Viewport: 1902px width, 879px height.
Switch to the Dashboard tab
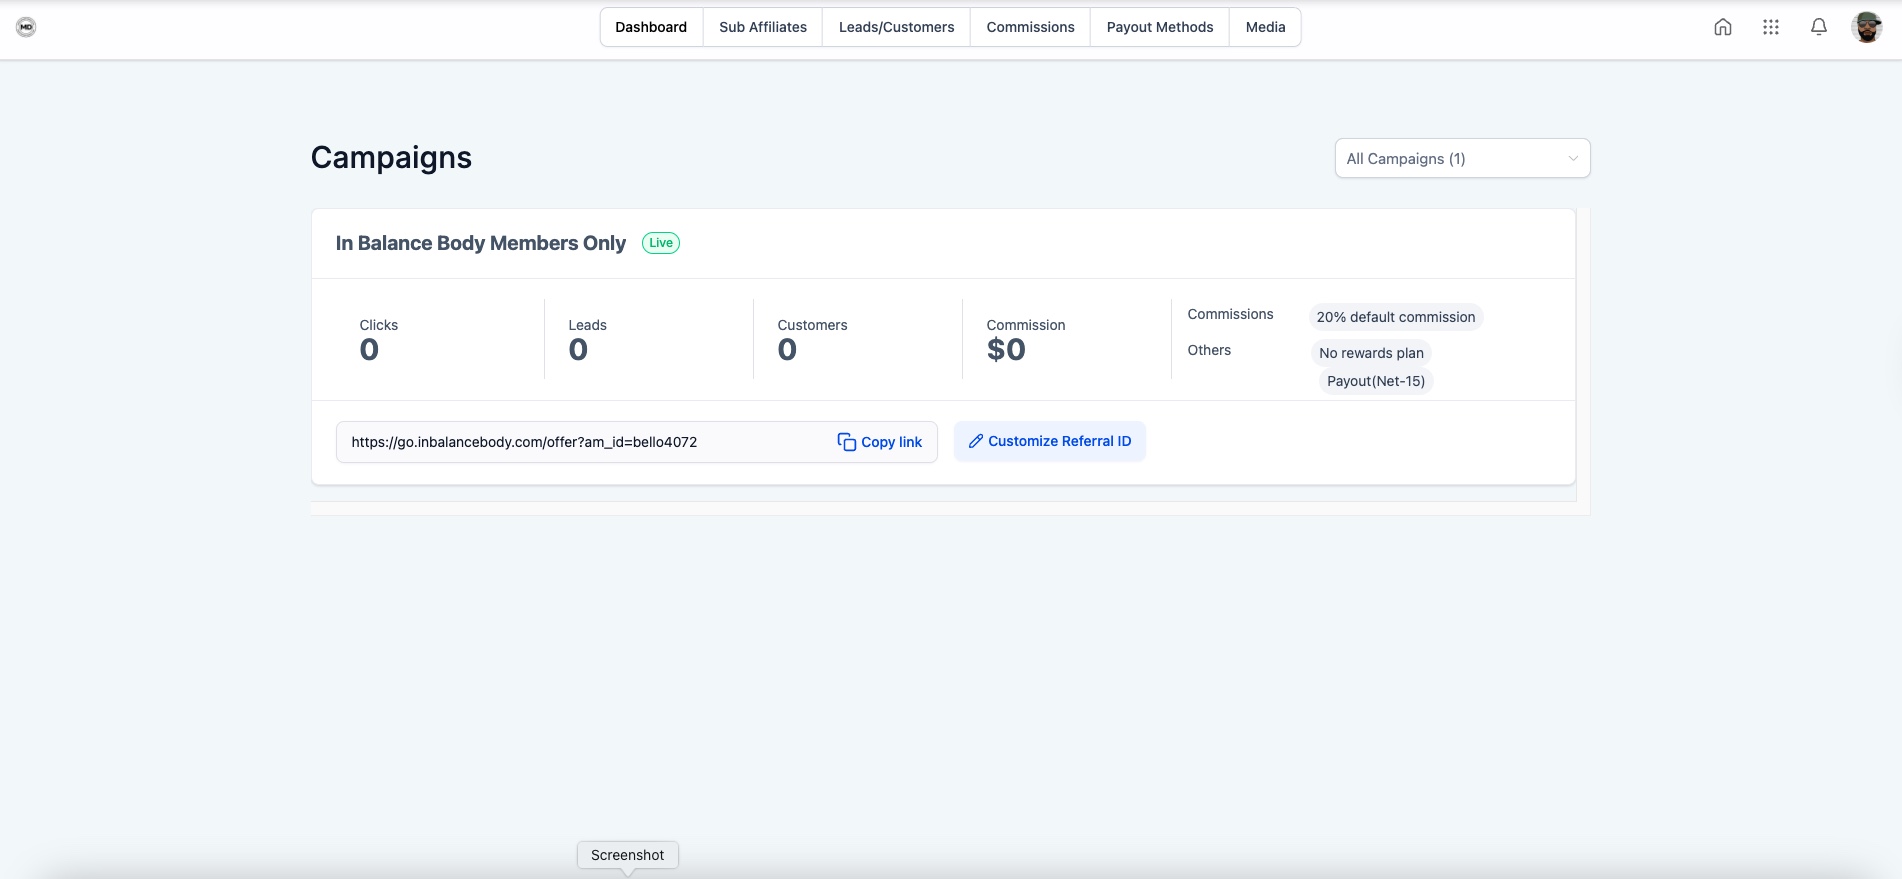tap(651, 27)
